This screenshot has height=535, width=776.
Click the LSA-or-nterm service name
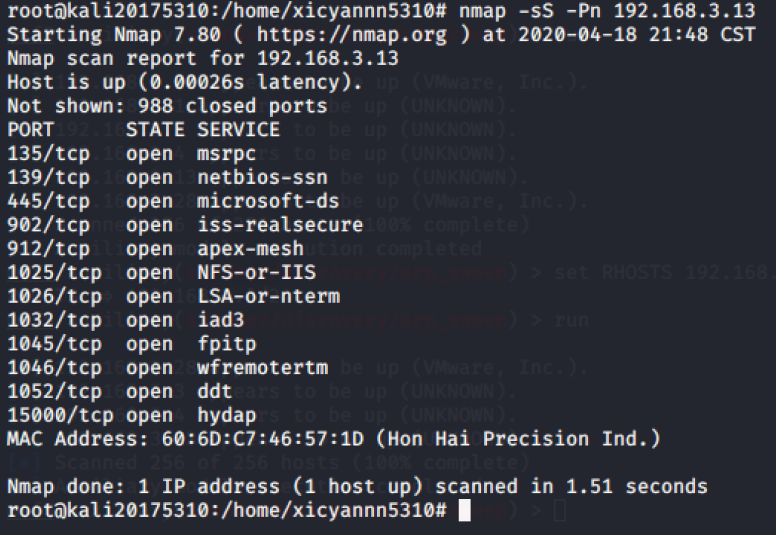coord(269,296)
